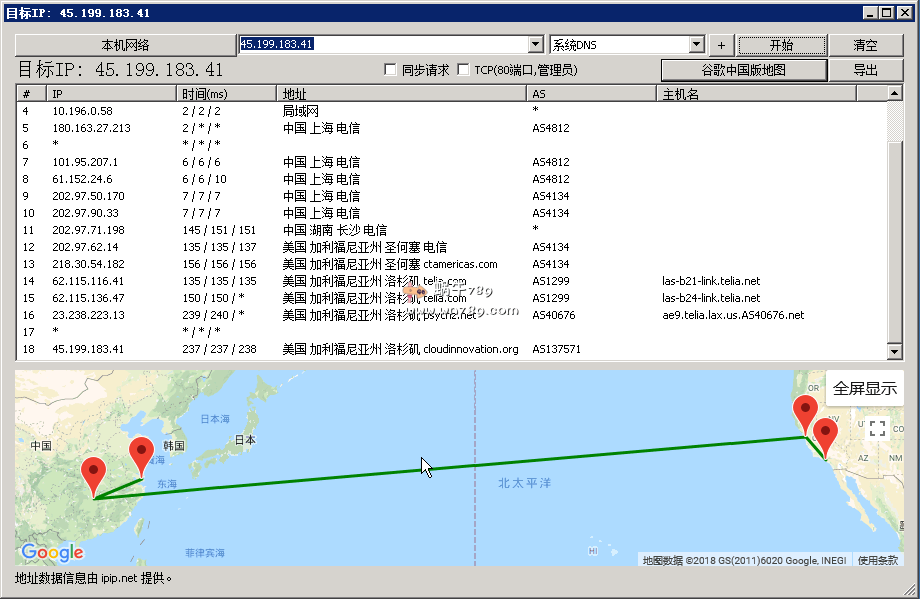Click the red map pin near Shanghai

click(x=142, y=453)
